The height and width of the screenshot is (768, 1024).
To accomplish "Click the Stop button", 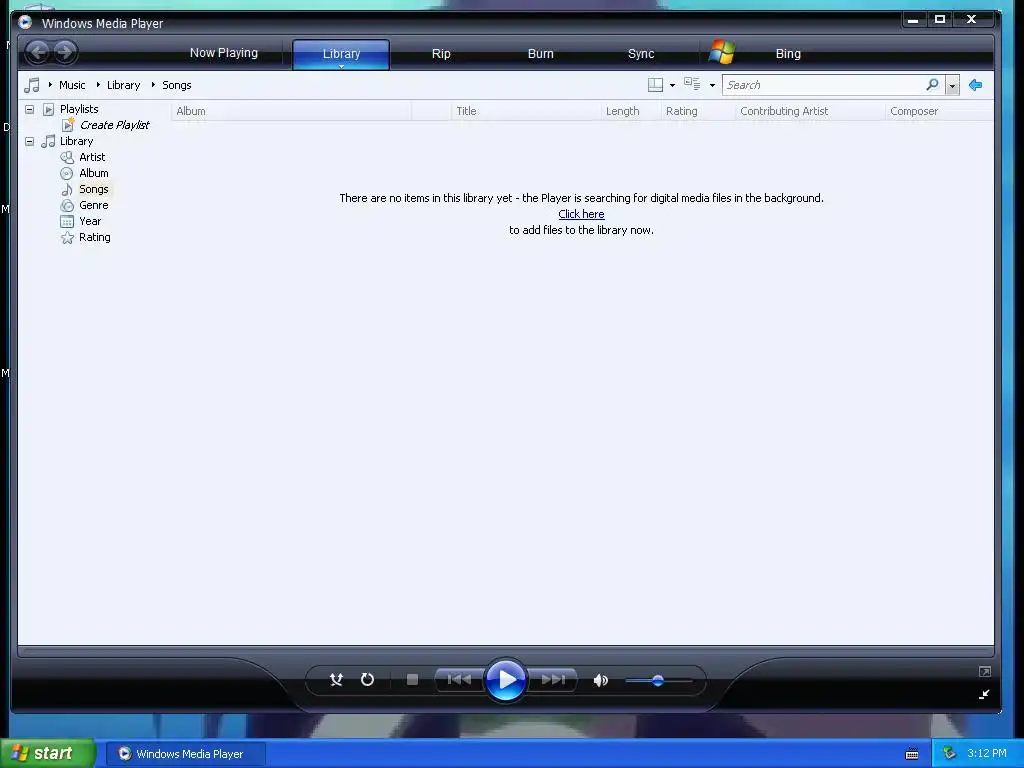I will (412, 680).
